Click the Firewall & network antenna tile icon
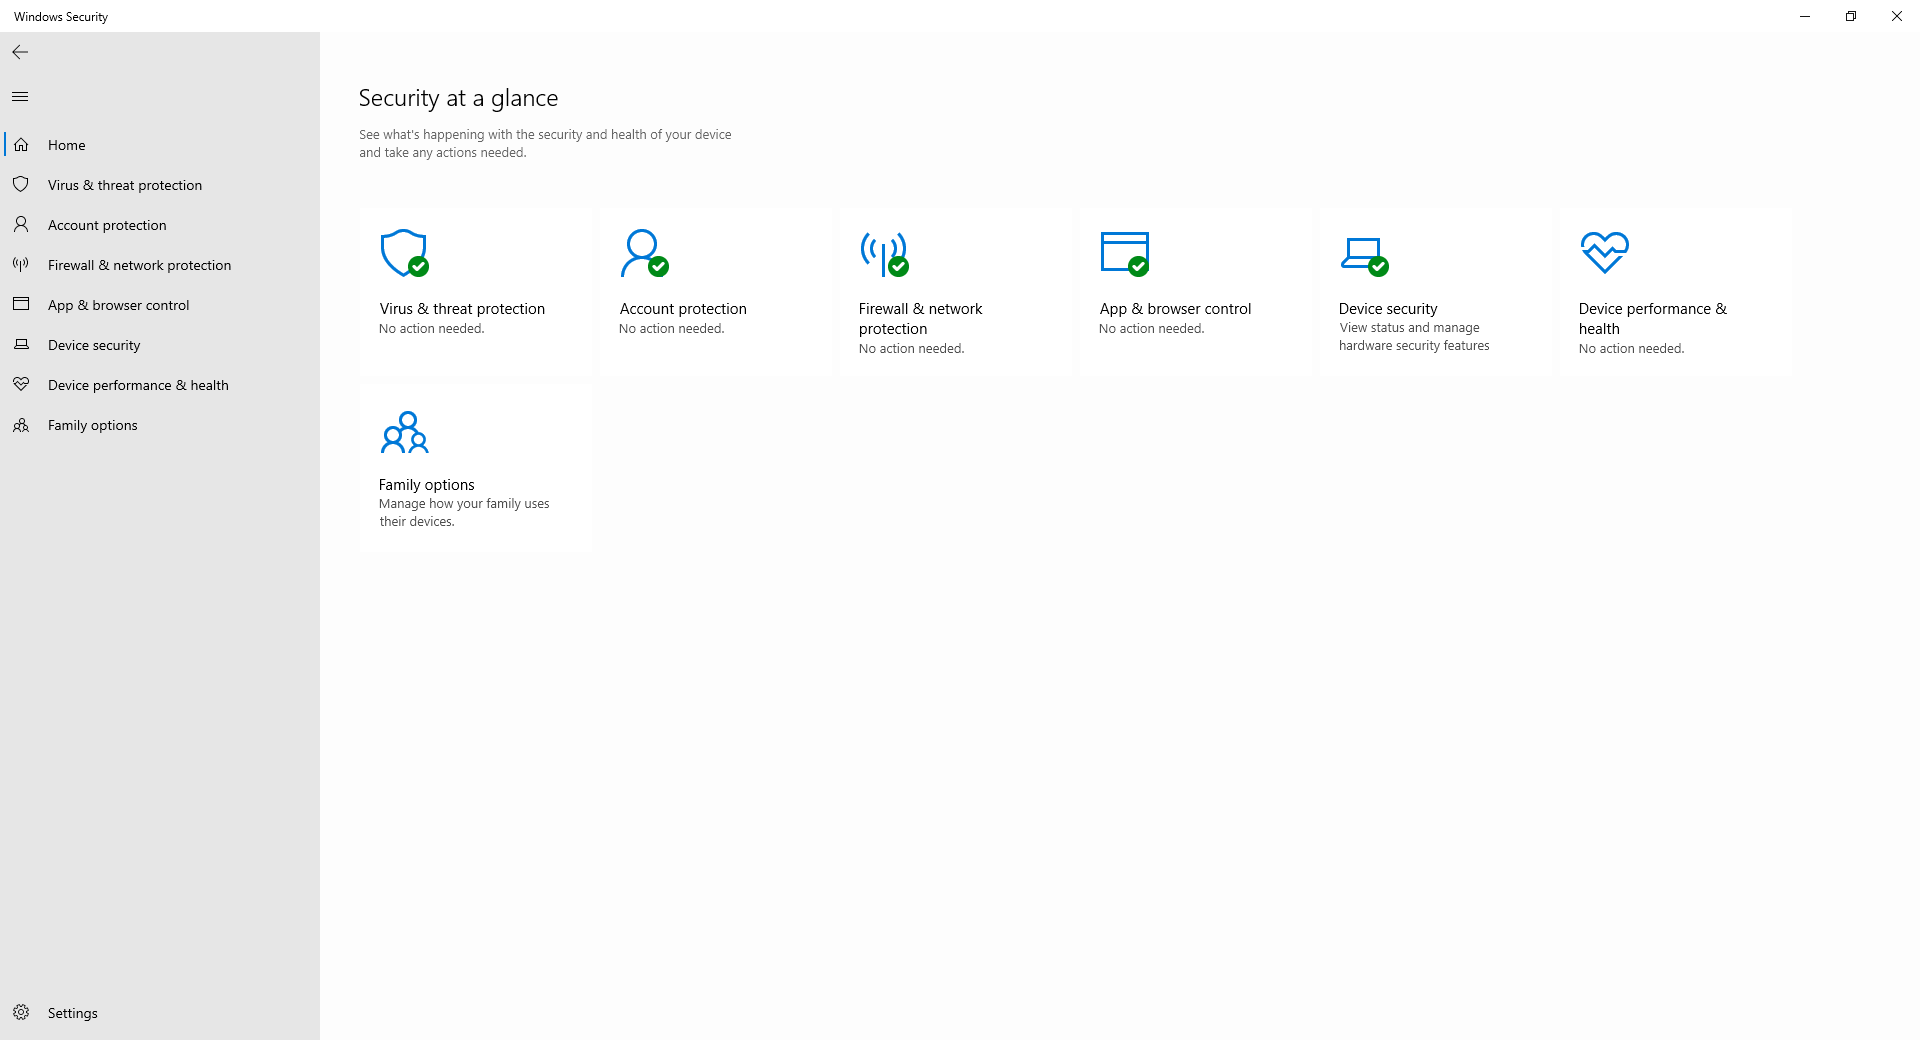1920x1040 pixels. 884,253
